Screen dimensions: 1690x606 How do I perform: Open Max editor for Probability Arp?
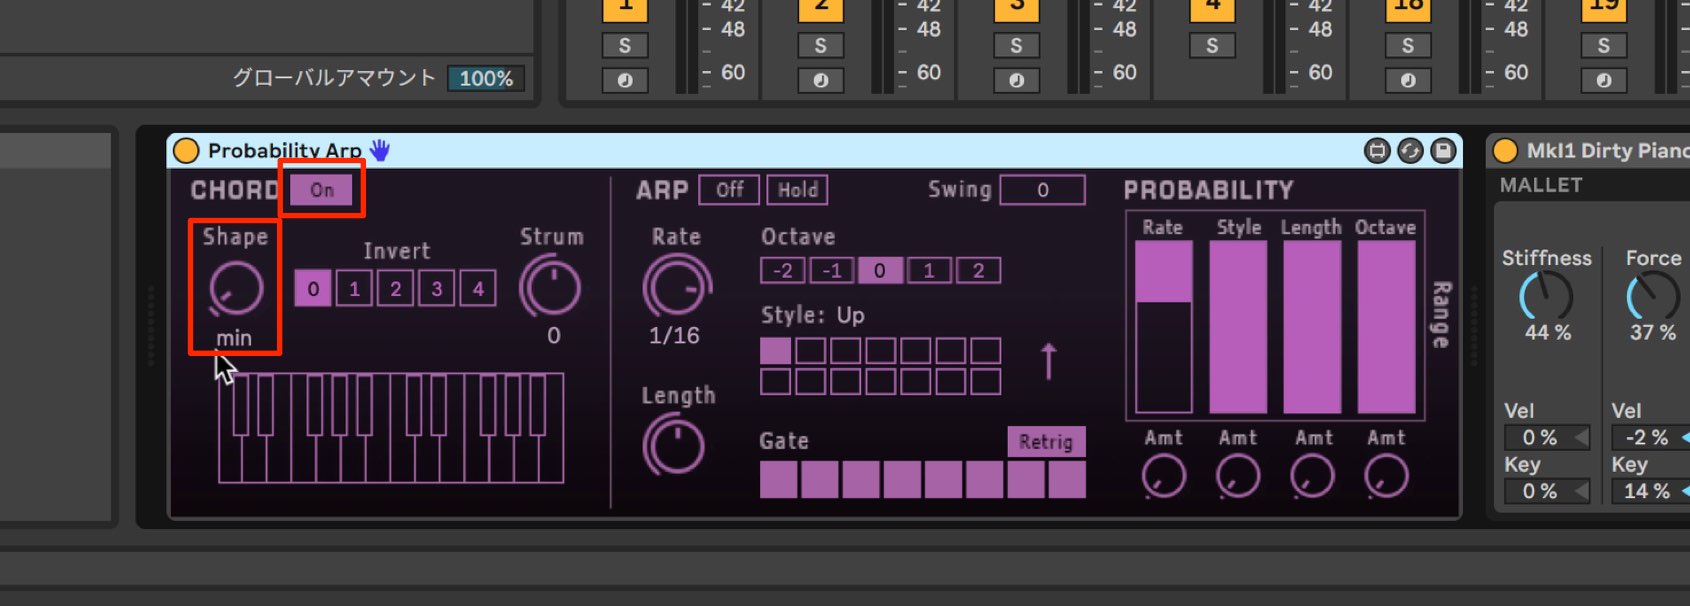click(1377, 151)
